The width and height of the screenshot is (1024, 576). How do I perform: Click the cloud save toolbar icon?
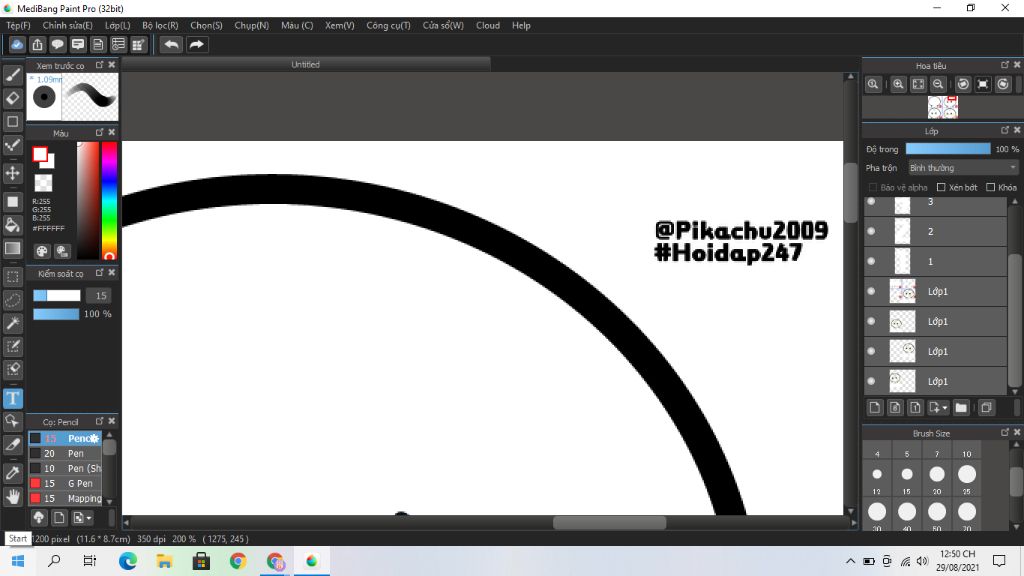17,44
